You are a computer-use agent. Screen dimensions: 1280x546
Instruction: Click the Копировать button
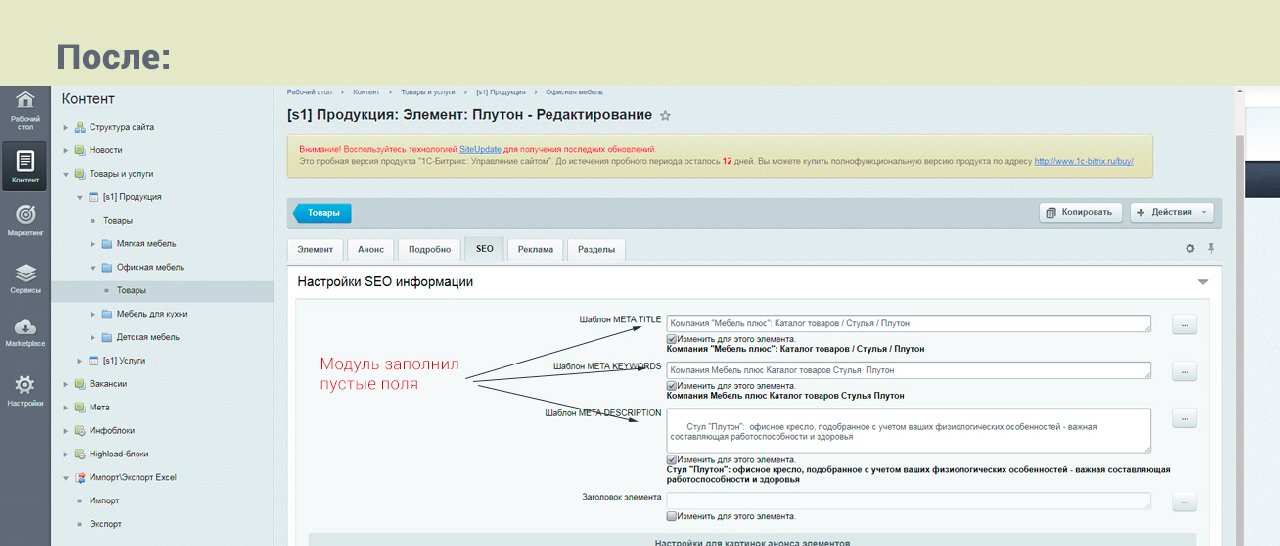click(x=1081, y=212)
